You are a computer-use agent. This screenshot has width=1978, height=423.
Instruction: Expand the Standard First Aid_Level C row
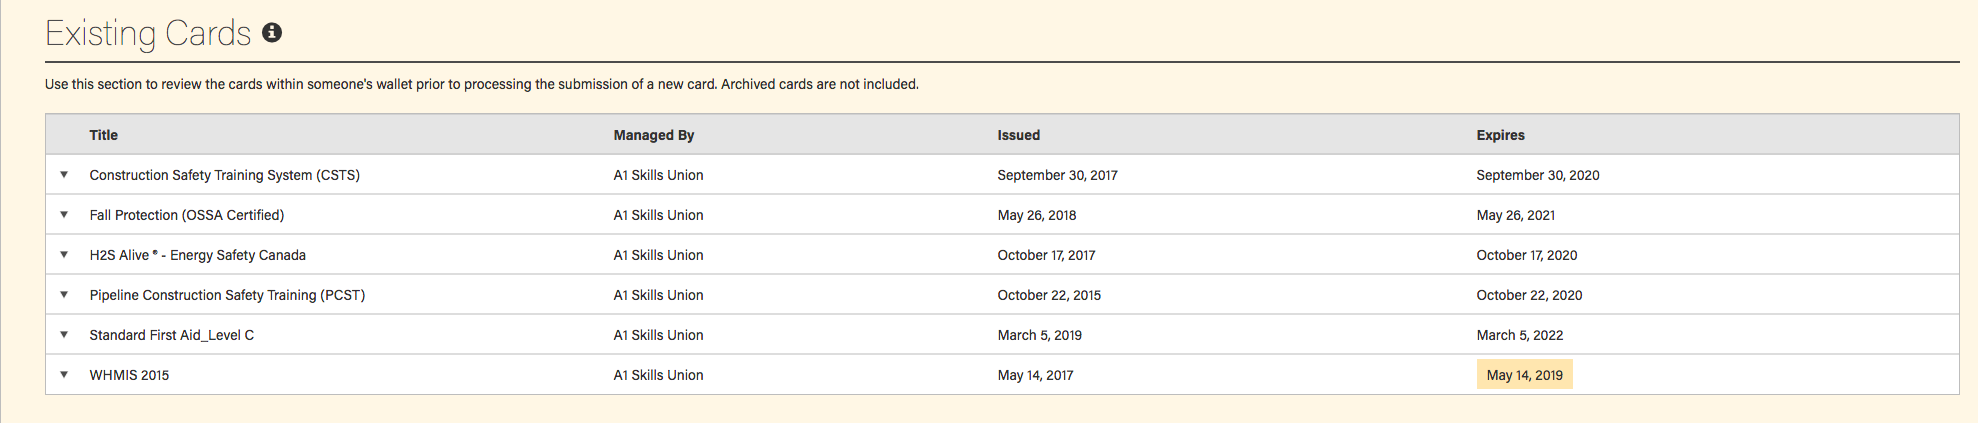(x=64, y=335)
